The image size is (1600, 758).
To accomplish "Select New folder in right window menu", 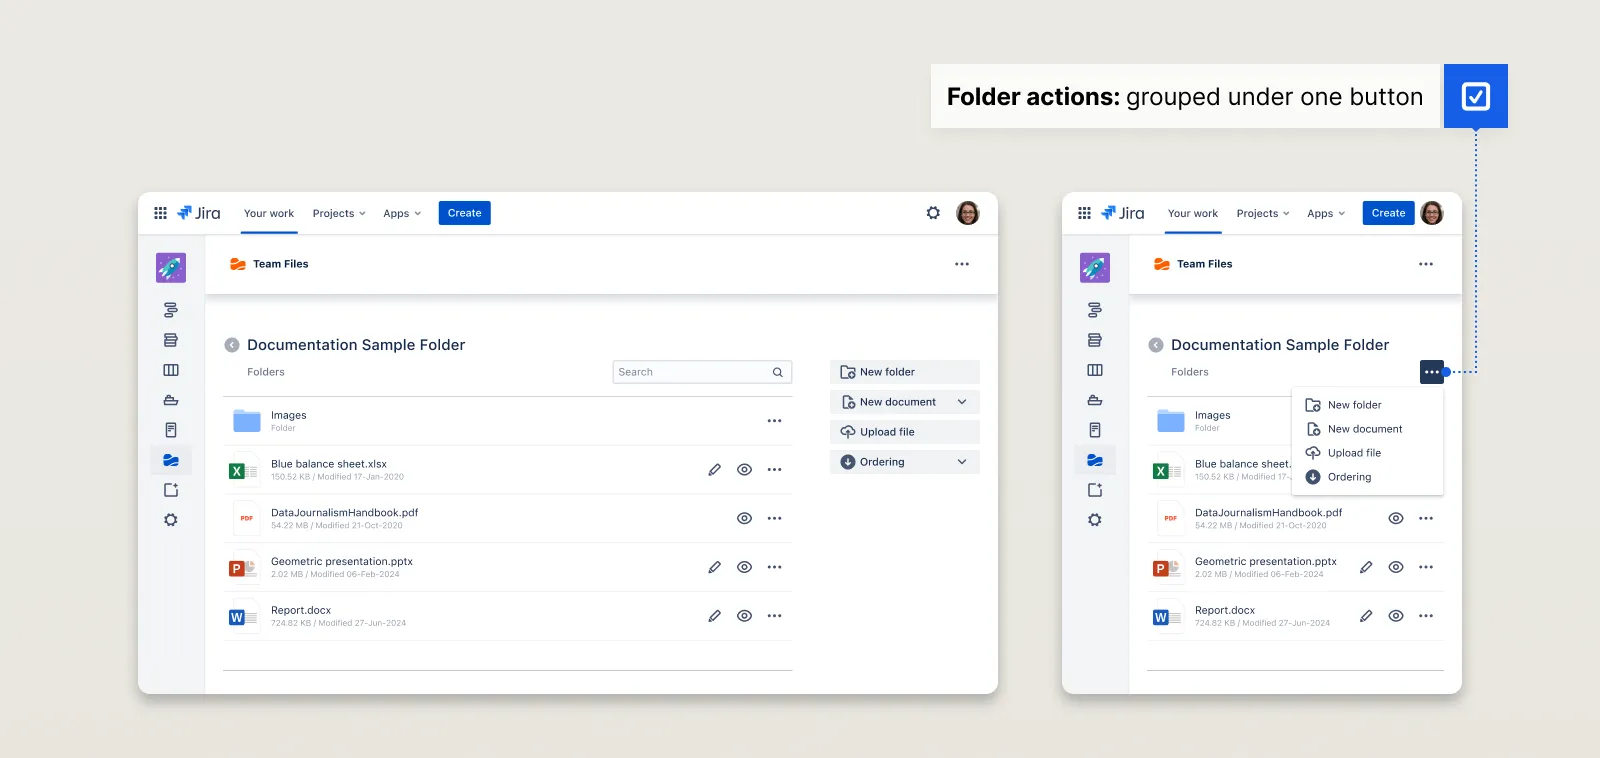I will [x=1368, y=405].
